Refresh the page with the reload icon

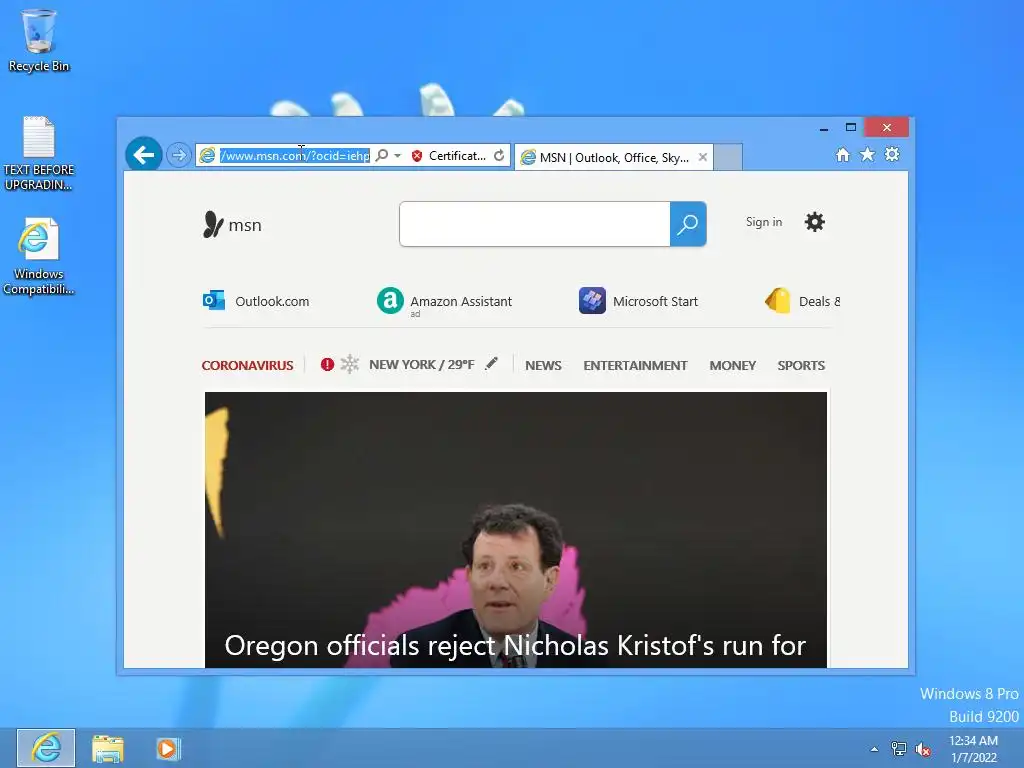click(x=499, y=155)
